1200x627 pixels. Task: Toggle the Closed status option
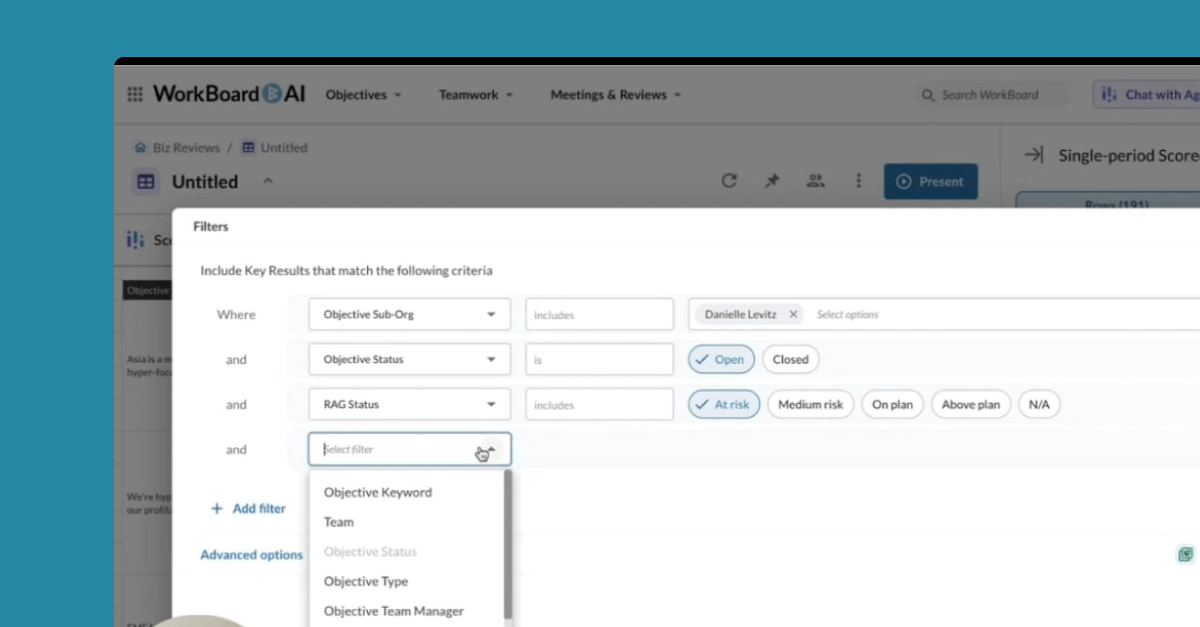click(790, 359)
